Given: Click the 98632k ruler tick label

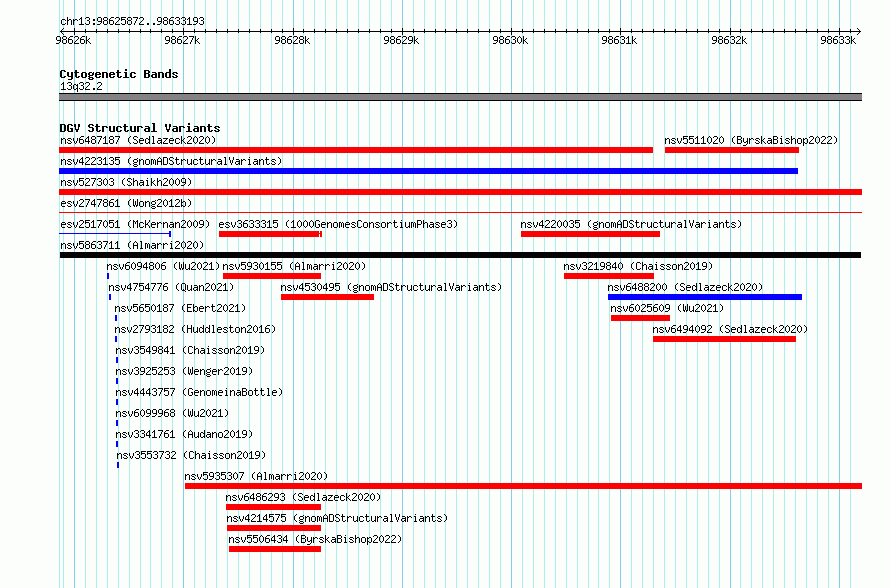Looking at the screenshot, I should pos(729,40).
